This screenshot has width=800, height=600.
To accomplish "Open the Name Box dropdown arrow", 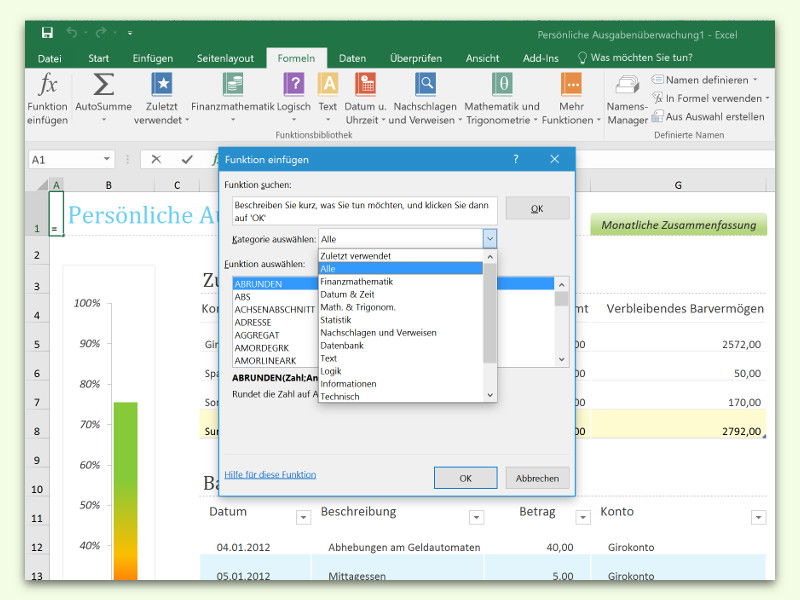I will click(107, 159).
